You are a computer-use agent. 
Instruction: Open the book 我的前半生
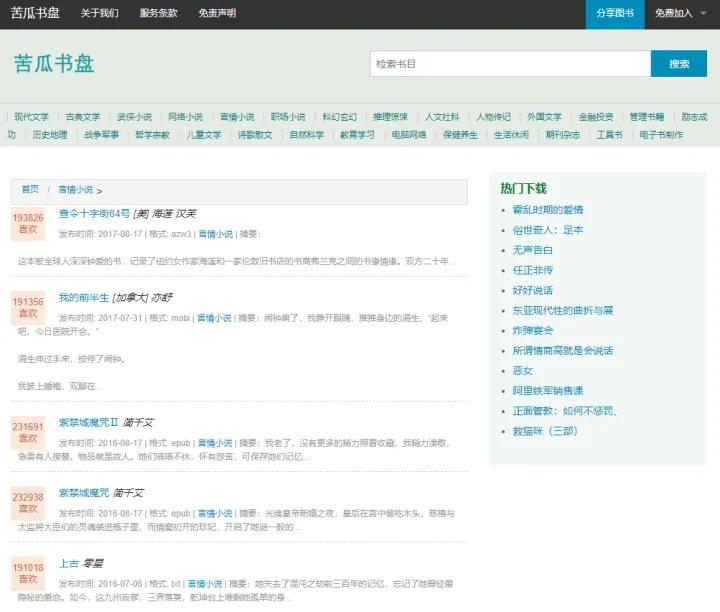pos(84,298)
